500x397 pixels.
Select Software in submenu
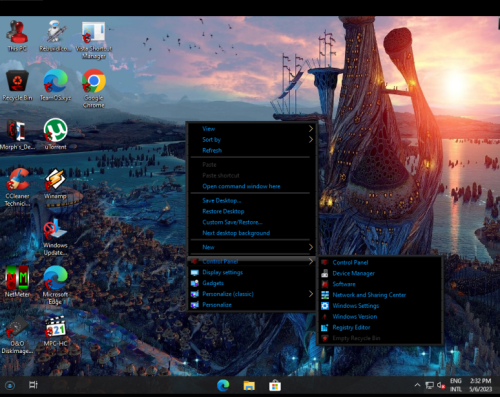pos(380,284)
